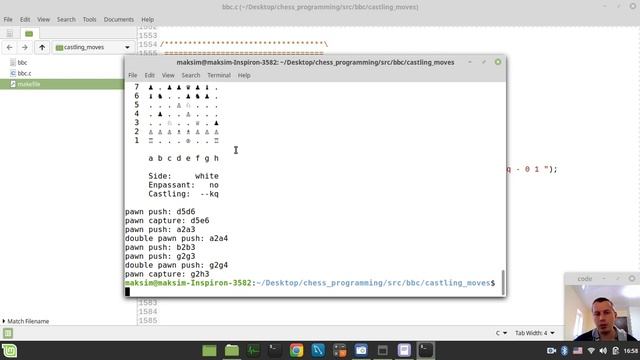The height and width of the screenshot is (360, 640).
Task: Open terminal Search menu
Action: click(191, 76)
